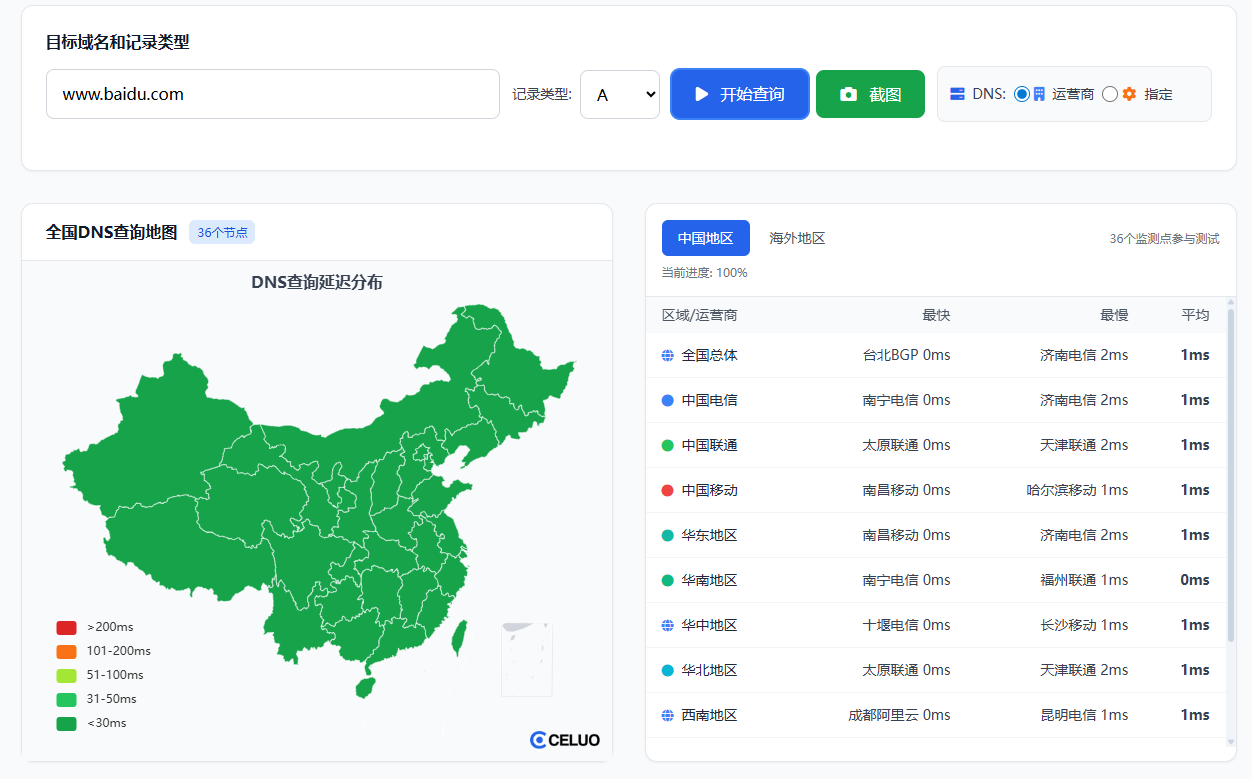1252x779 pixels.
Task: Click the globe icon beside 全国总体
Action: tap(668, 355)
